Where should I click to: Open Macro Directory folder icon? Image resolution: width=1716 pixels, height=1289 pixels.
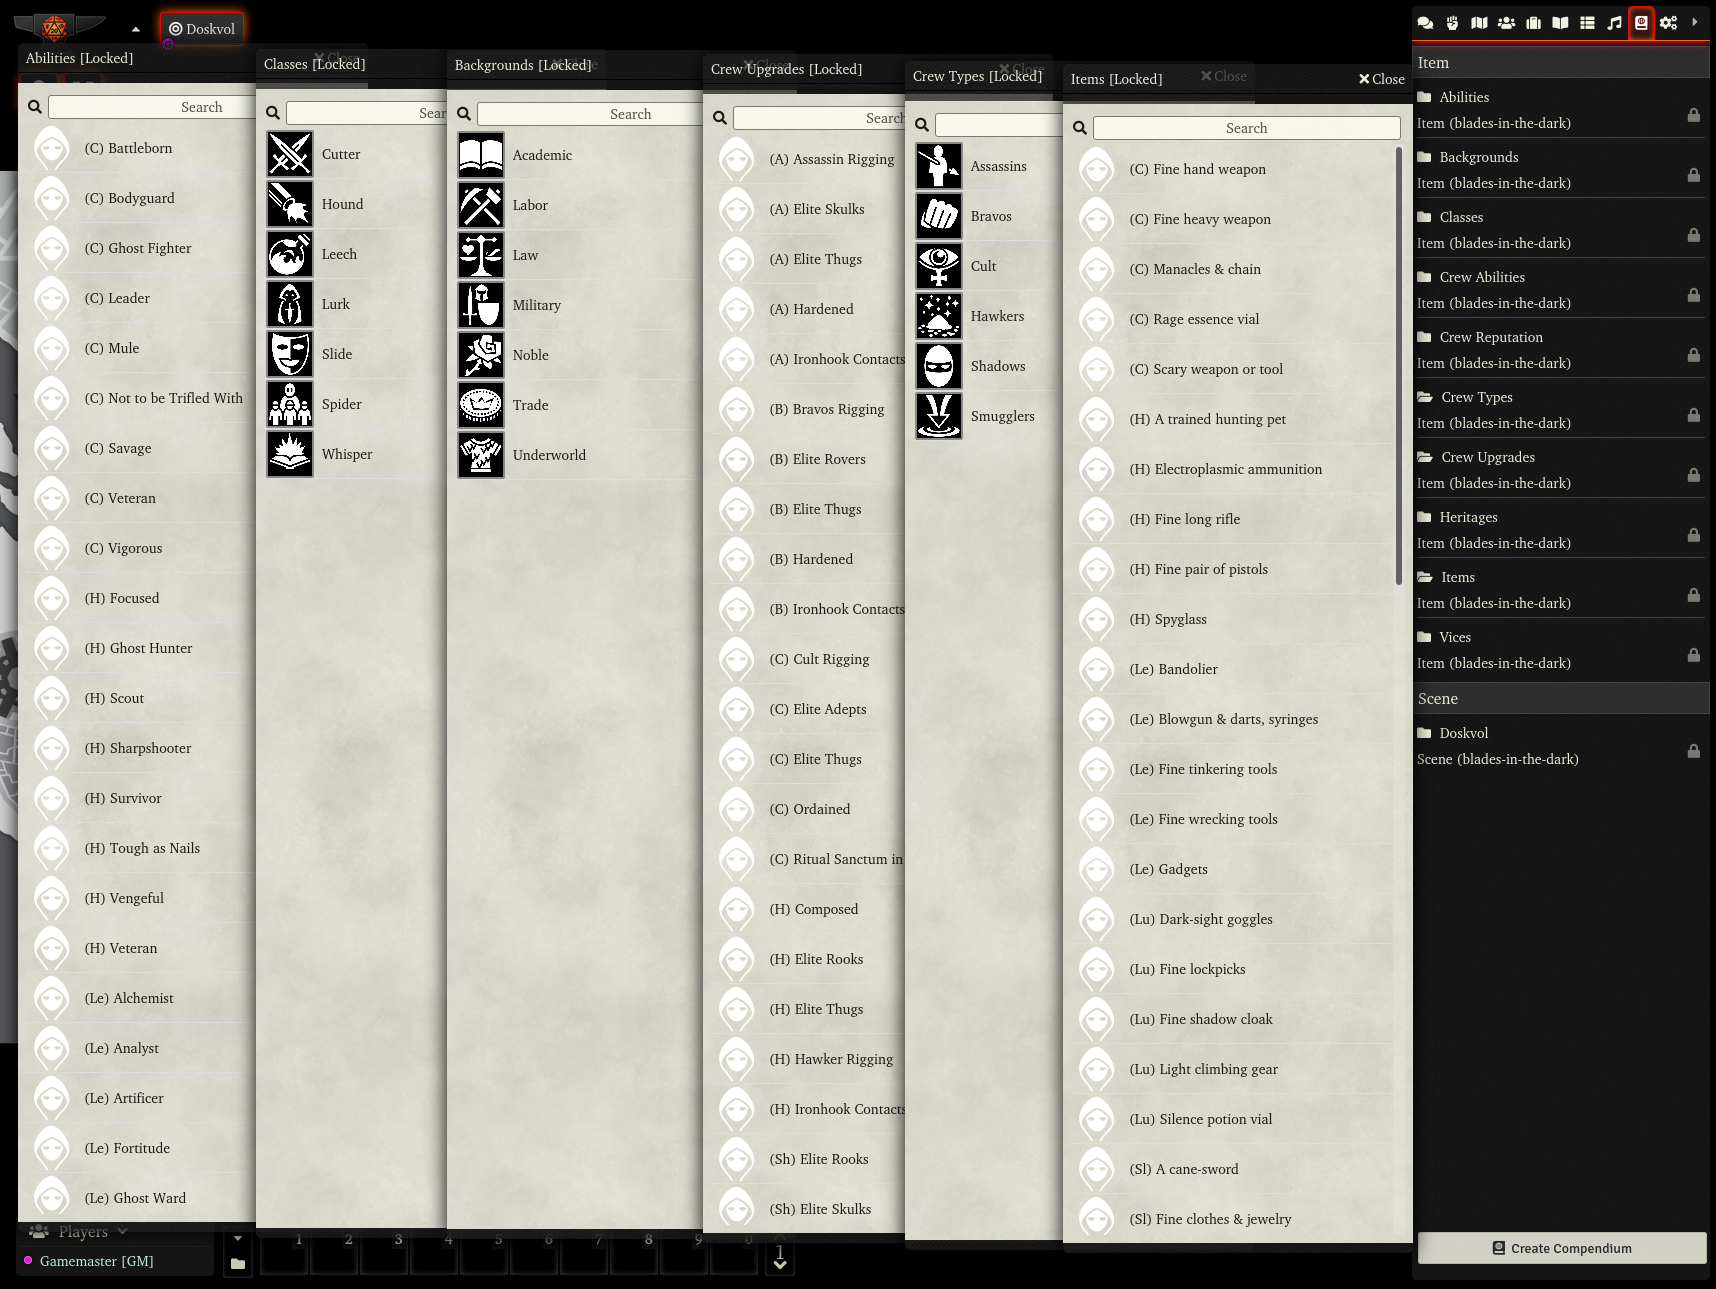click(x=237, y=1264)
